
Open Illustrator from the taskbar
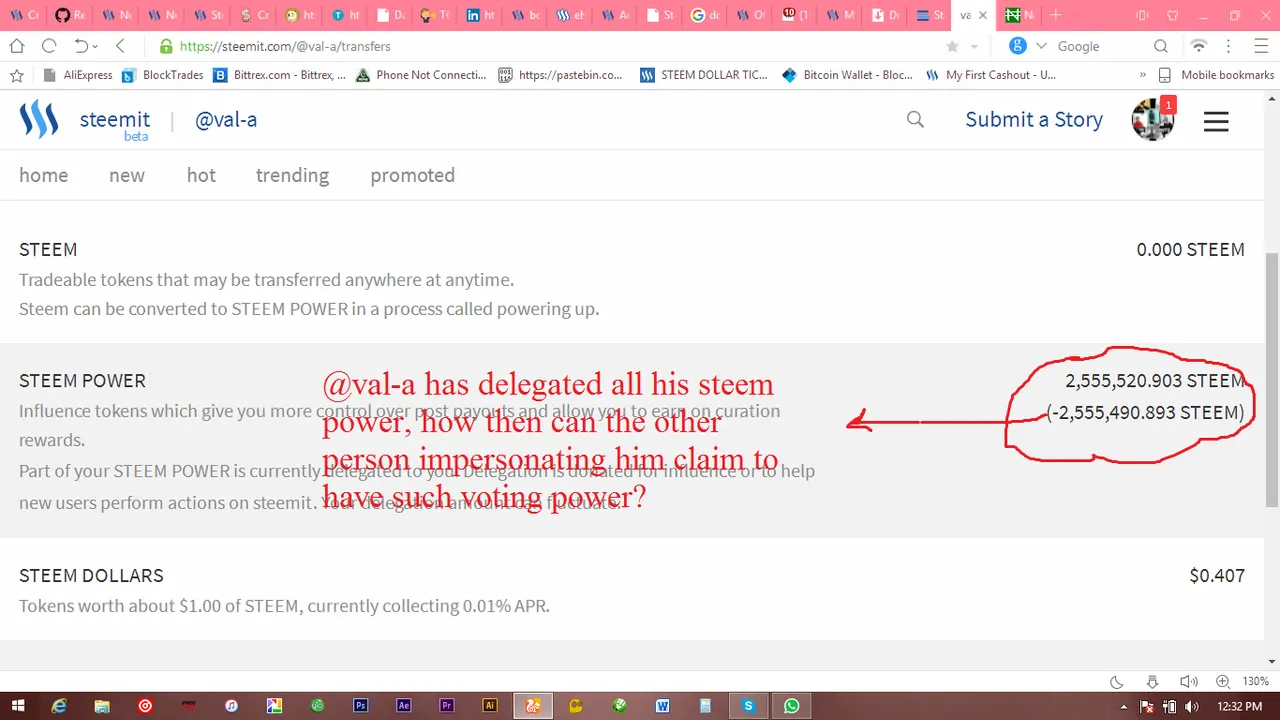pyautogui.click(x=490, y=706)
